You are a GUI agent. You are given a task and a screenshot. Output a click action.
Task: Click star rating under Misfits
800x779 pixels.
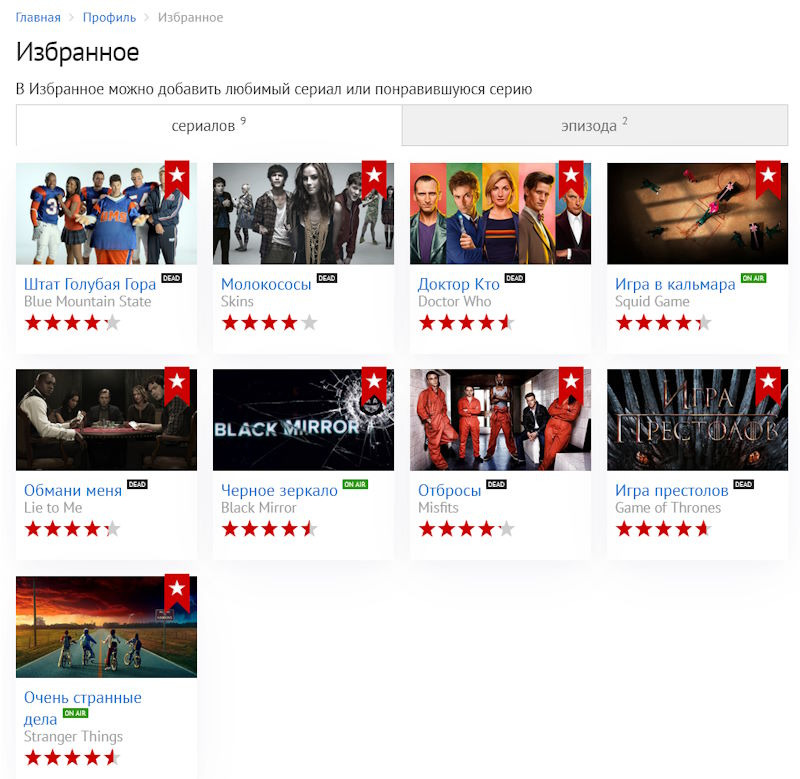pos(466,529)
